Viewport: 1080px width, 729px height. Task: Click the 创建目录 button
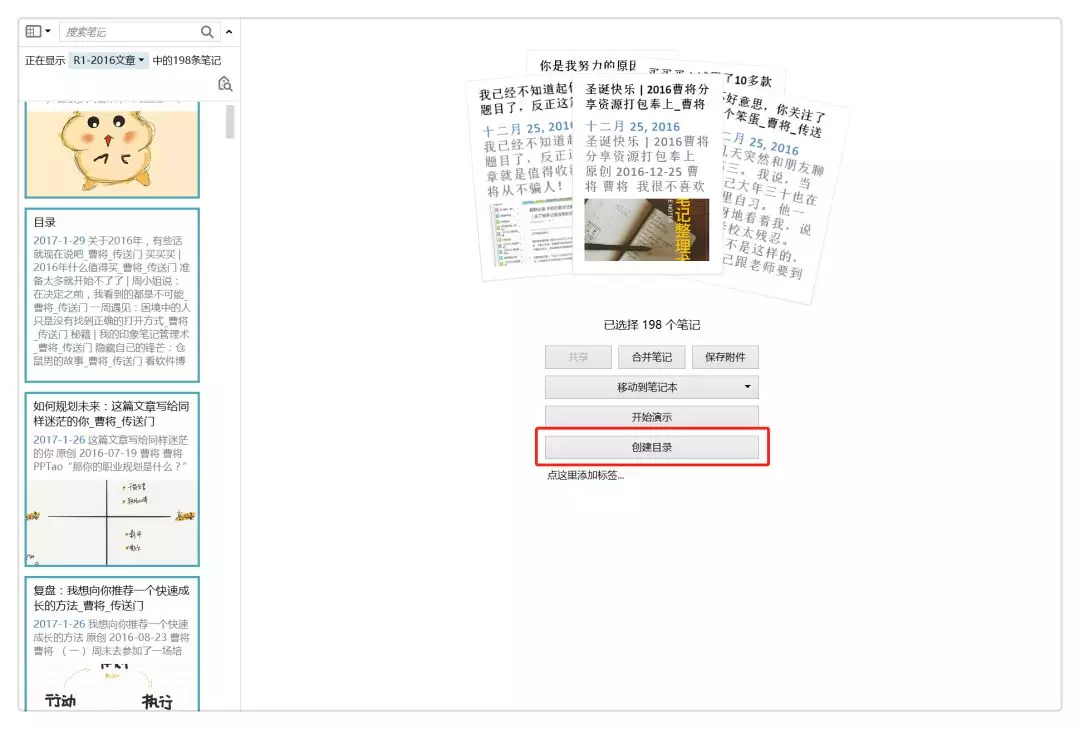[x=652, y=447]
